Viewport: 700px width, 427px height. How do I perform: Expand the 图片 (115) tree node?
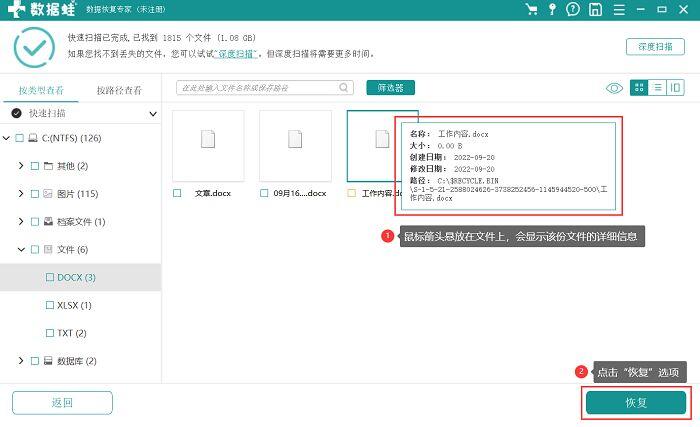pos(21,193)
